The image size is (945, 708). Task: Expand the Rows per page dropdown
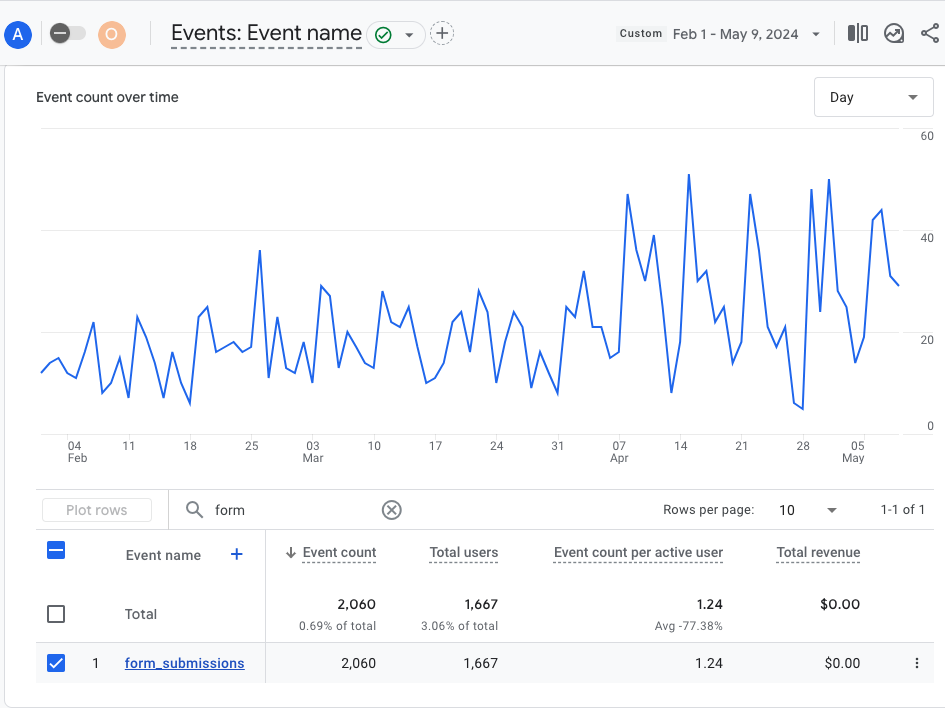tap(808, 510)
